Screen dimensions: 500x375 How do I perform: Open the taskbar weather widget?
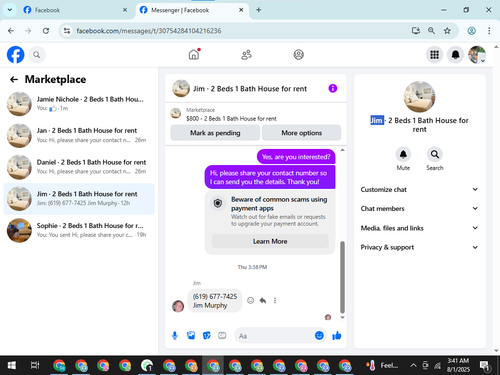coord(382,365)
